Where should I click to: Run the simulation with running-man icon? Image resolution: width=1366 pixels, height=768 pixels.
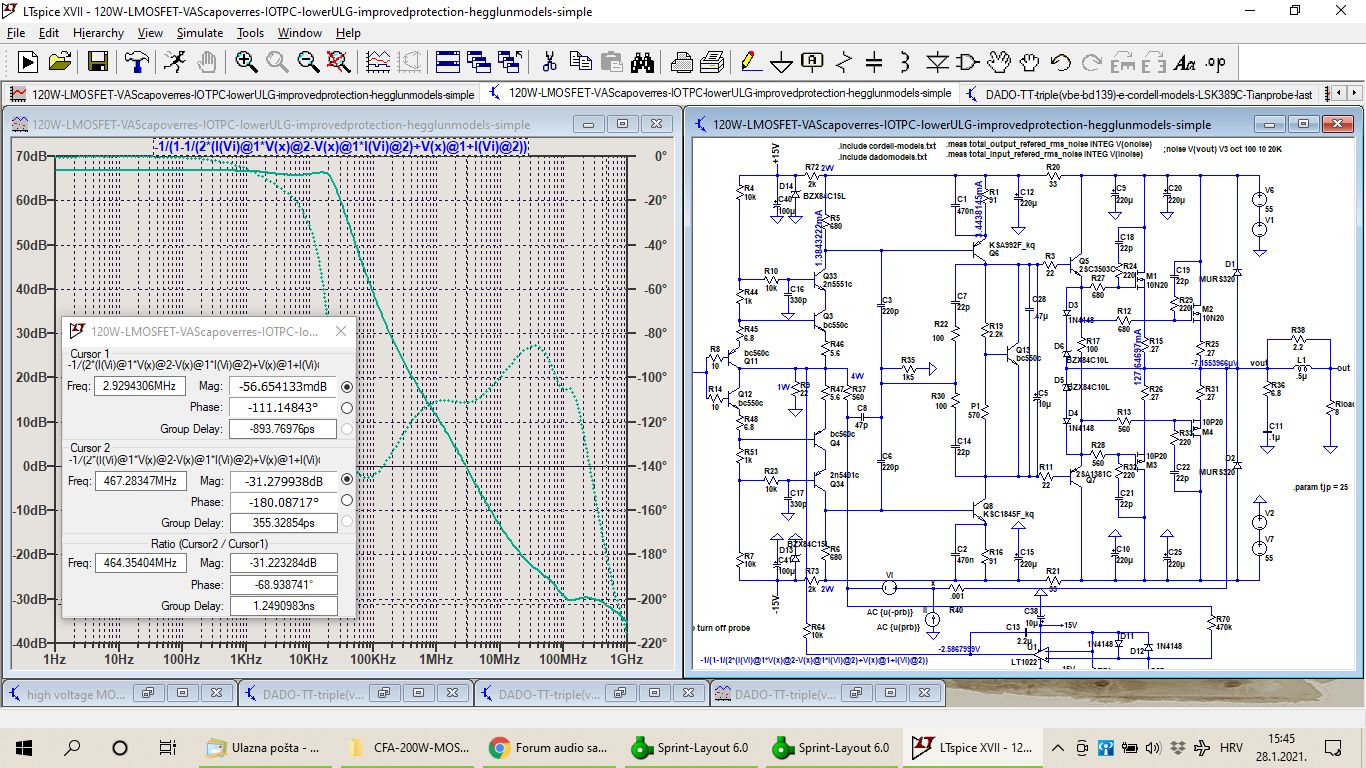[x=174, y=62]
